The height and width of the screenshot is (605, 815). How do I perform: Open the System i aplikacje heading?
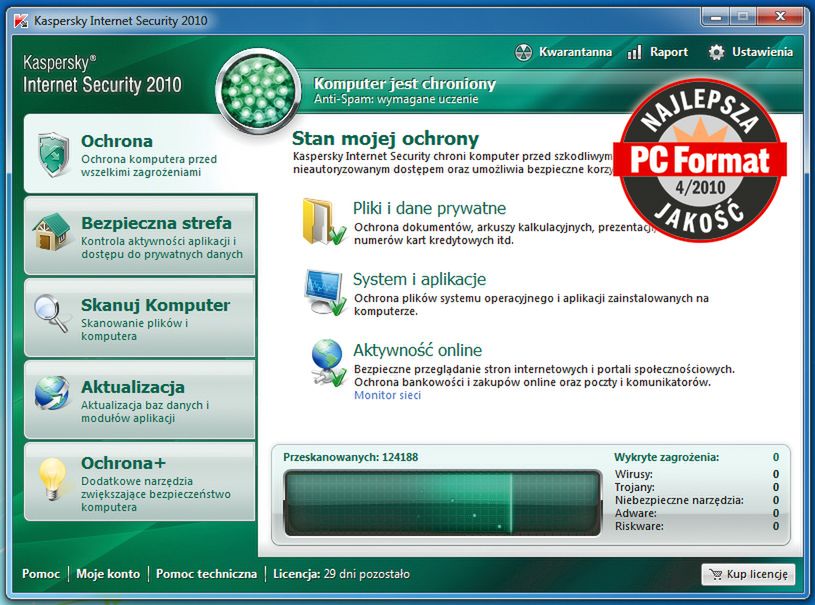tap(419, 279)
